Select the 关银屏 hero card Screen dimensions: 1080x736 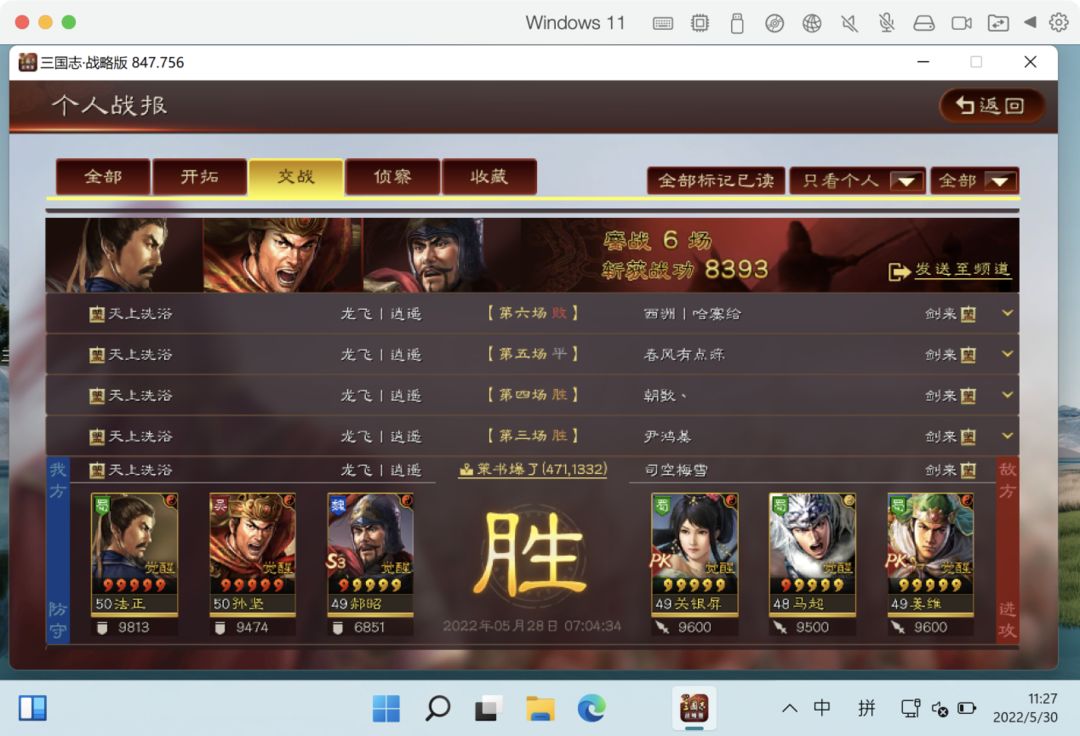tap(694, 554)
